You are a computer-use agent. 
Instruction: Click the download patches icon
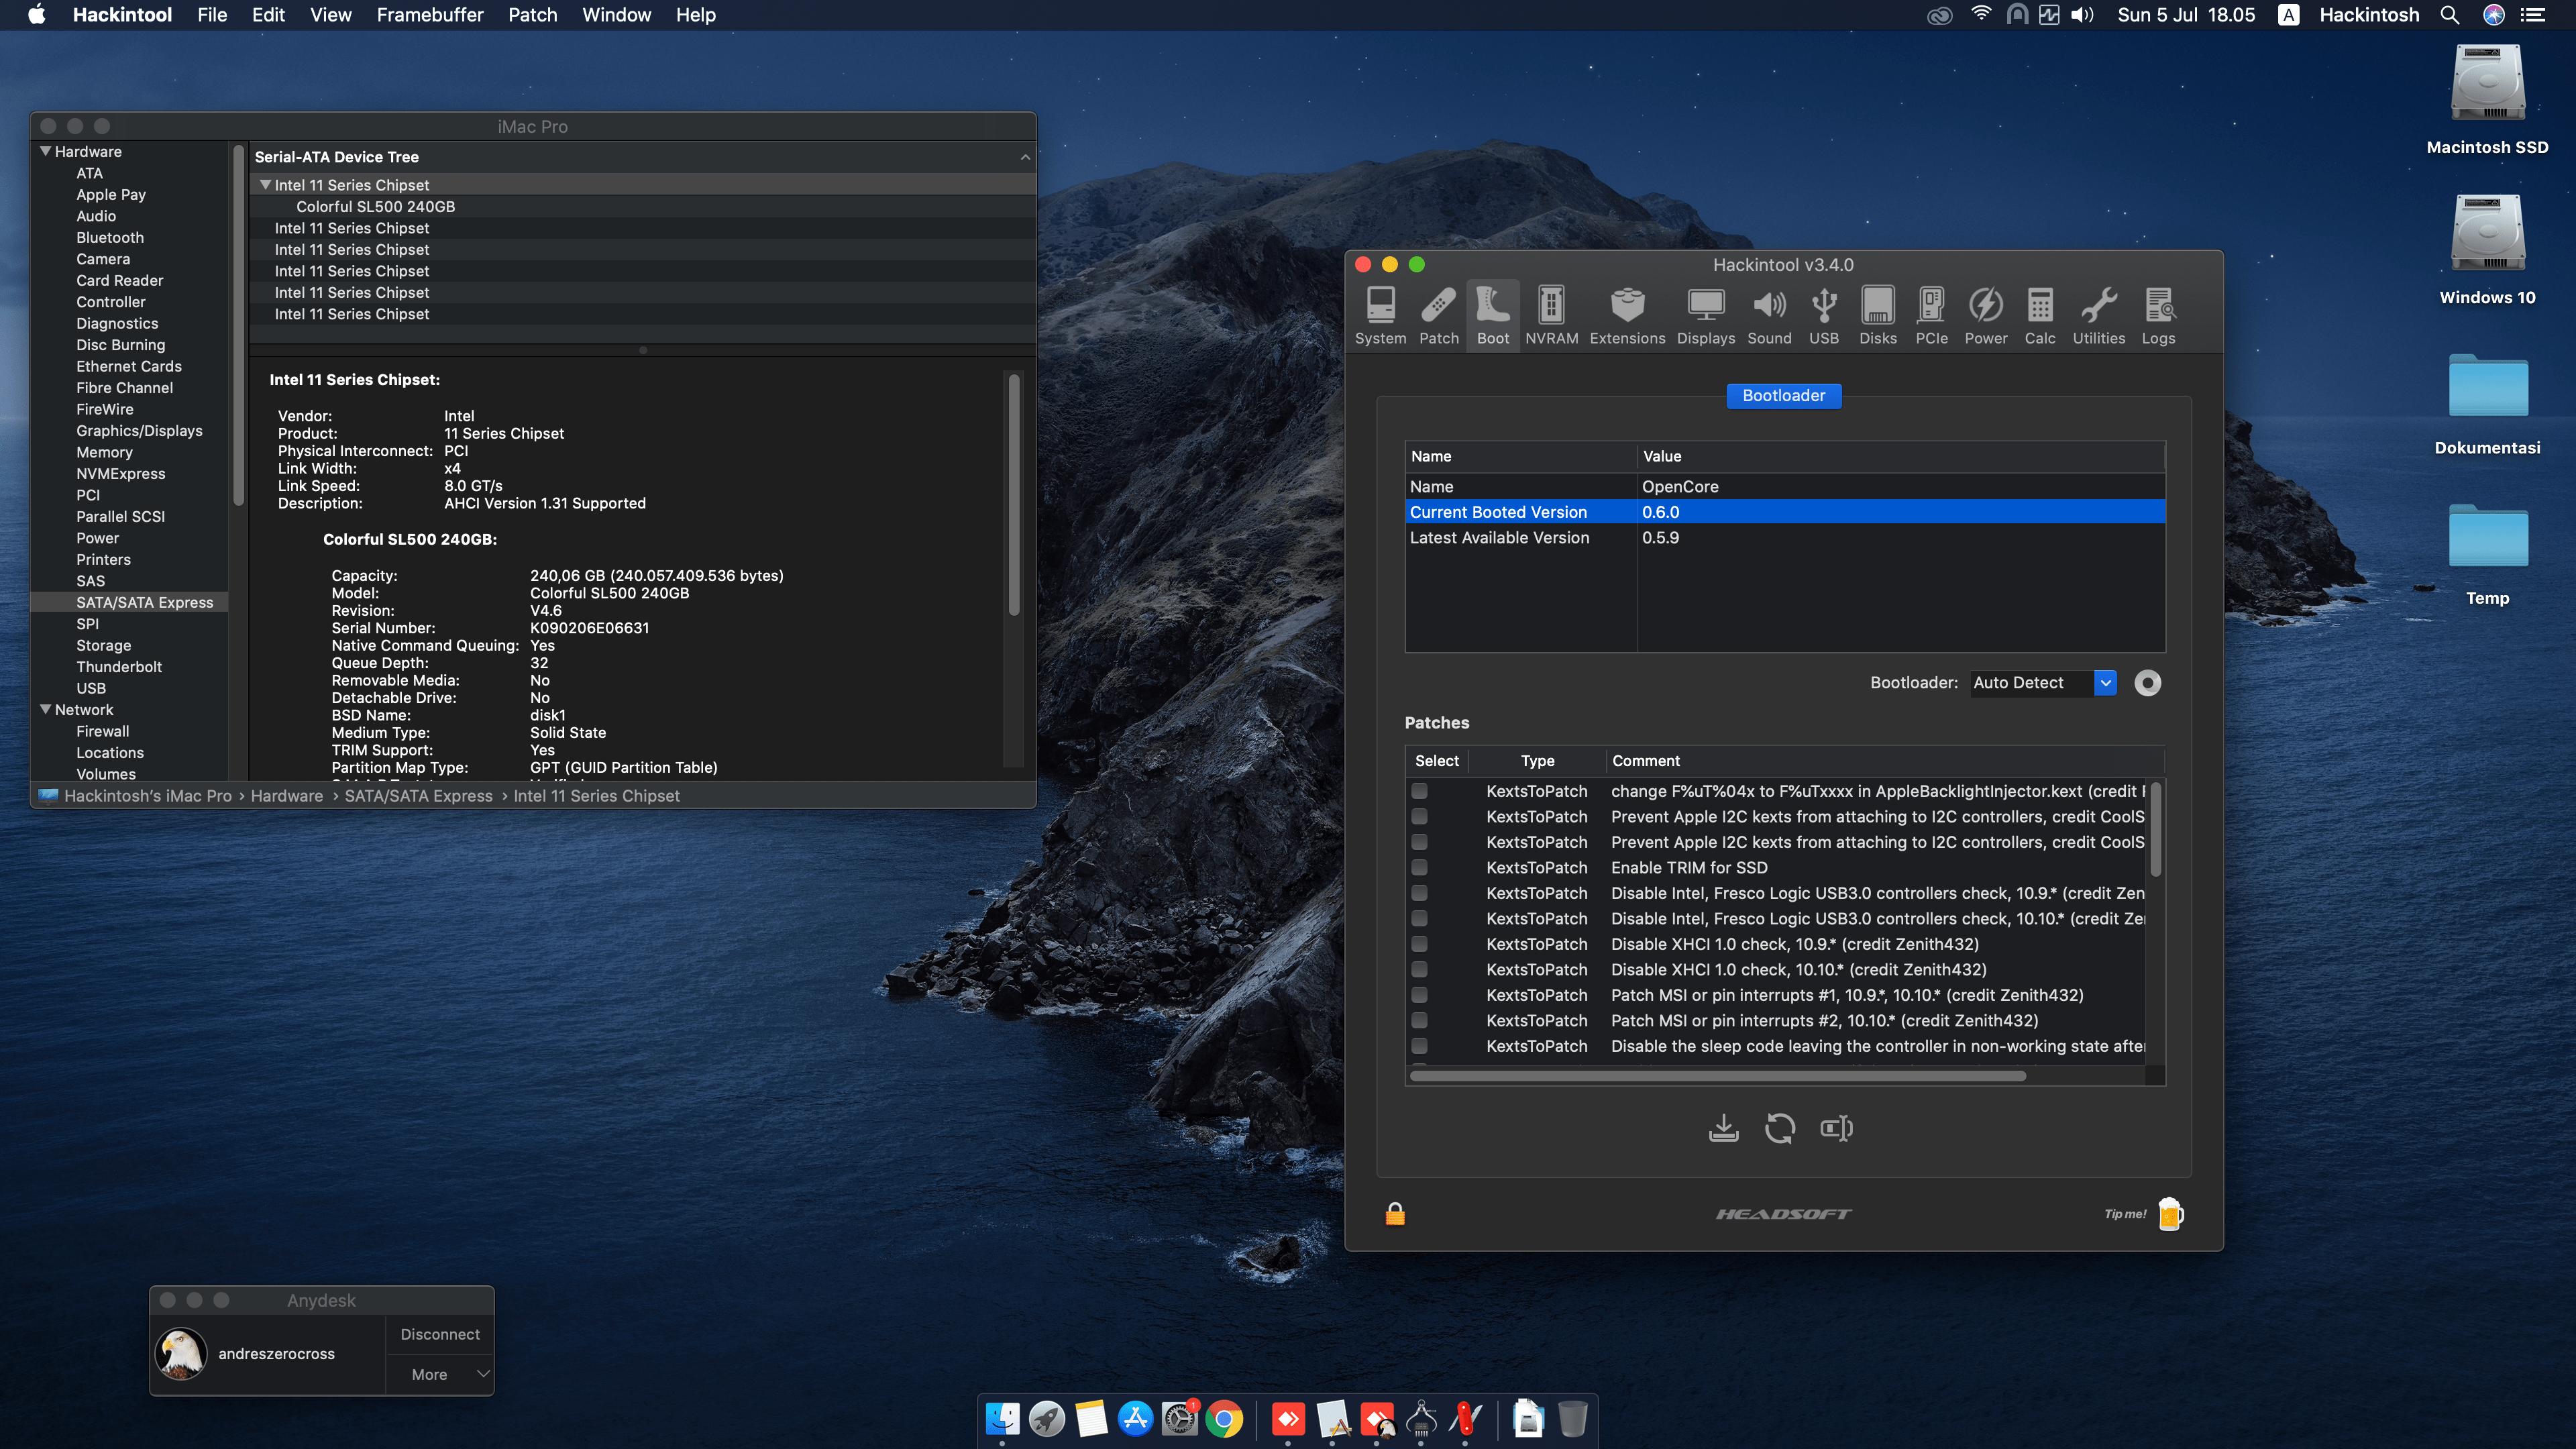(1723, 1128)
